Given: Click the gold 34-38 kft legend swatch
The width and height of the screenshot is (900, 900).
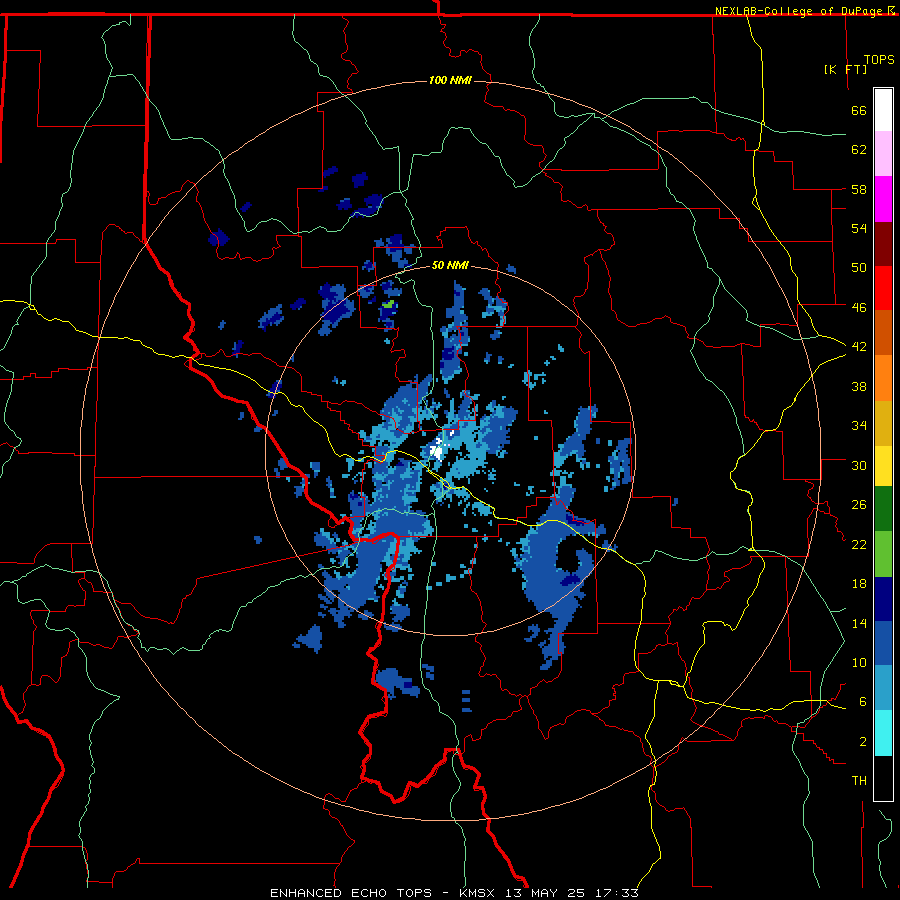Looking at the screenshot, I should point(883,423).
